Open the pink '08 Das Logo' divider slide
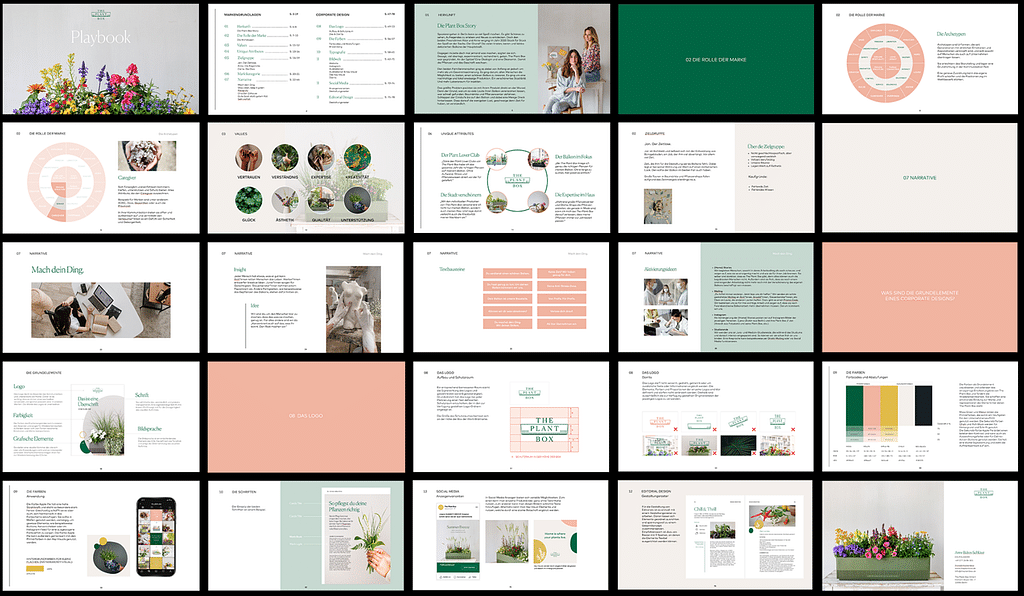The height and width of the screenshot is (596, 1024). pyautogui.click(x=304, y=414)
